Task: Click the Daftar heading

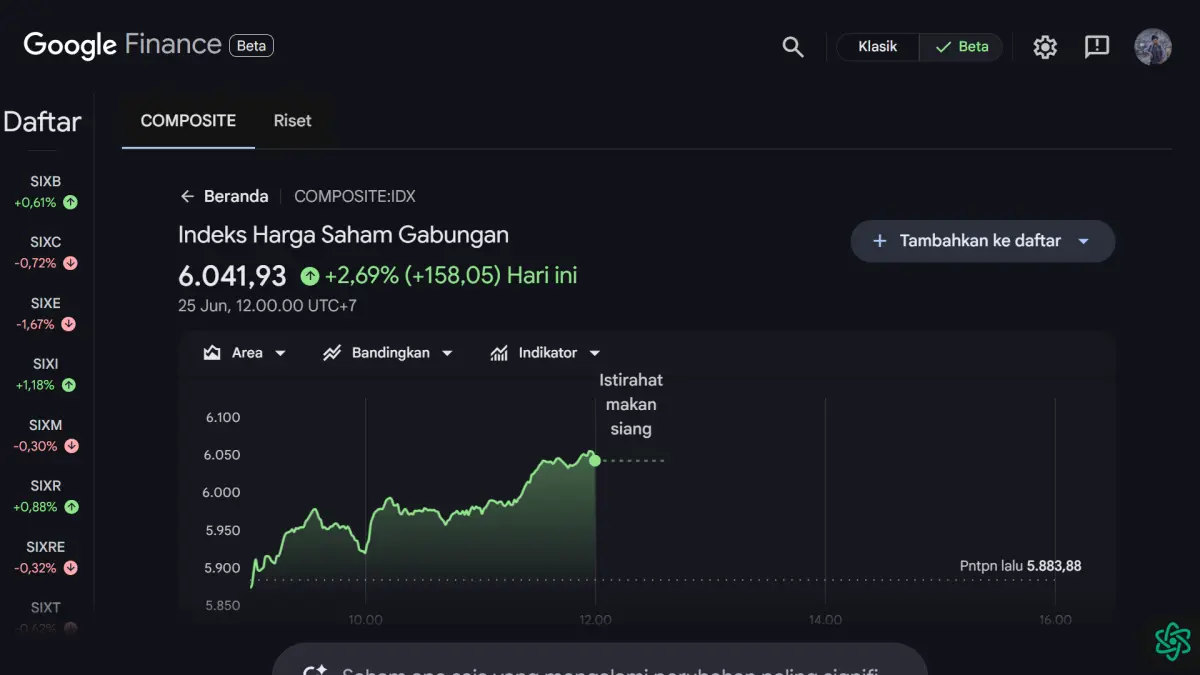Action: point(42,122)
